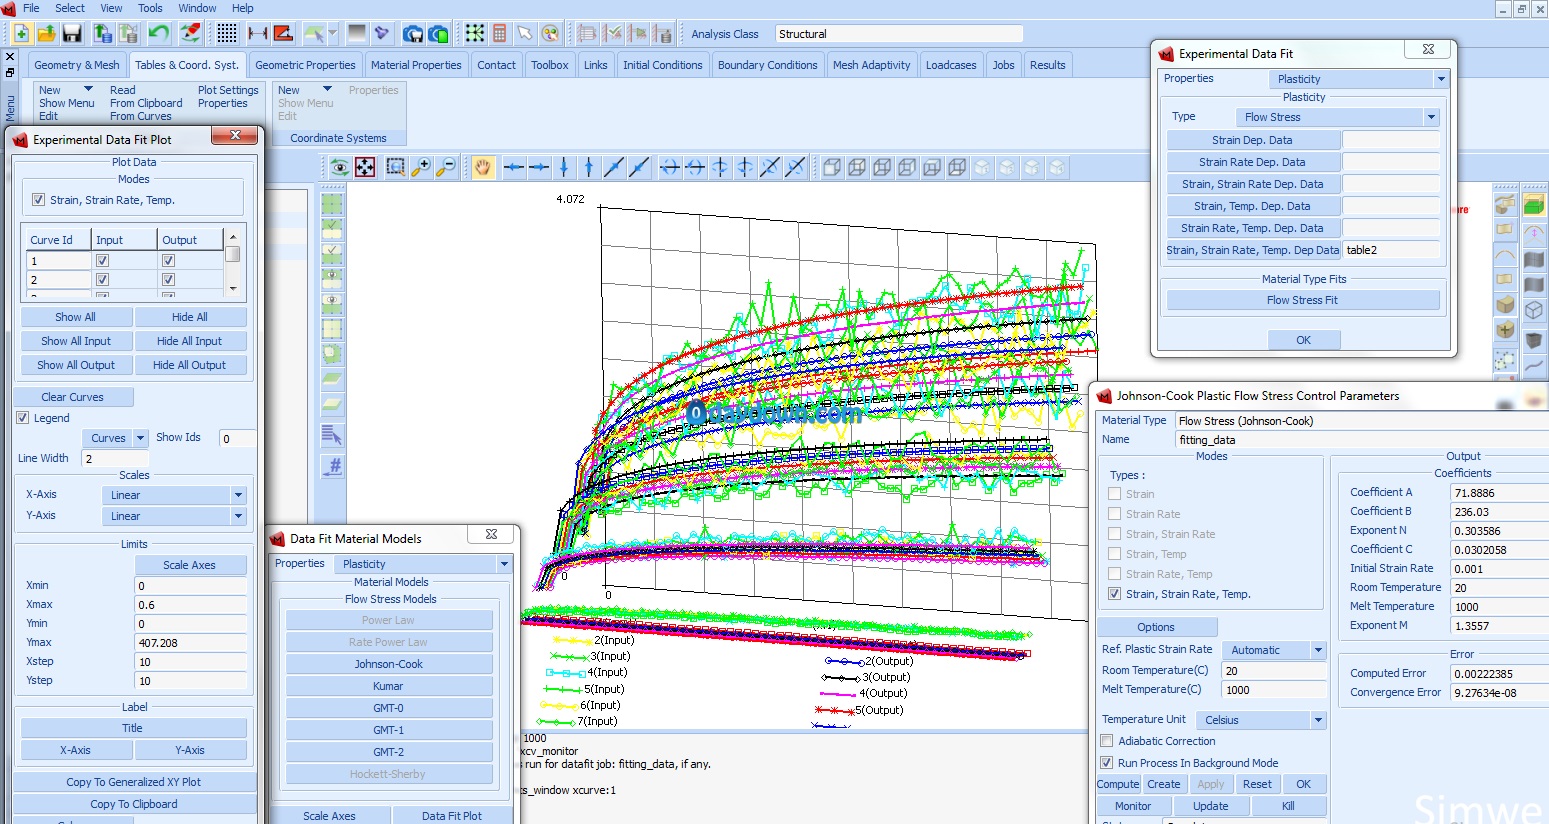Toggle Run Process In Background Mode
The image size is (1549, 824).
[x=1107, y=763]
